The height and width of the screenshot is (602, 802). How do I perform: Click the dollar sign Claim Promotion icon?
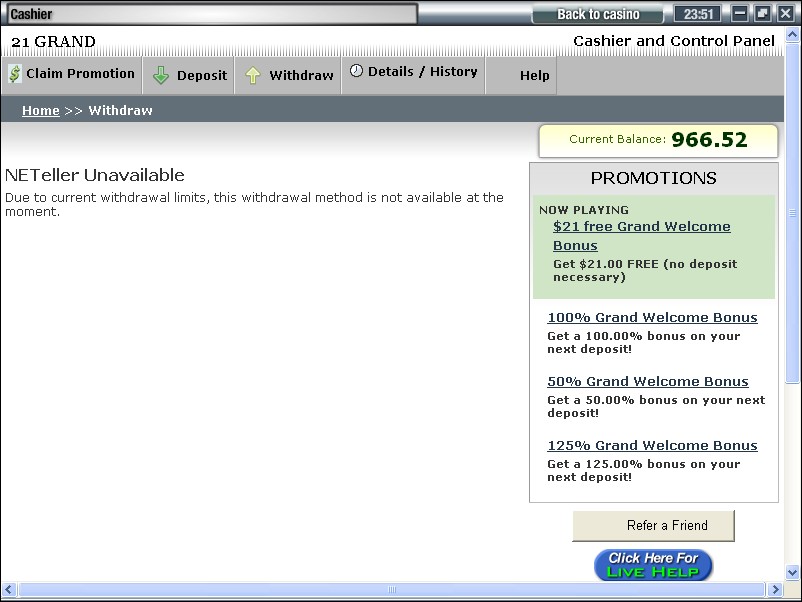point(15,74)
